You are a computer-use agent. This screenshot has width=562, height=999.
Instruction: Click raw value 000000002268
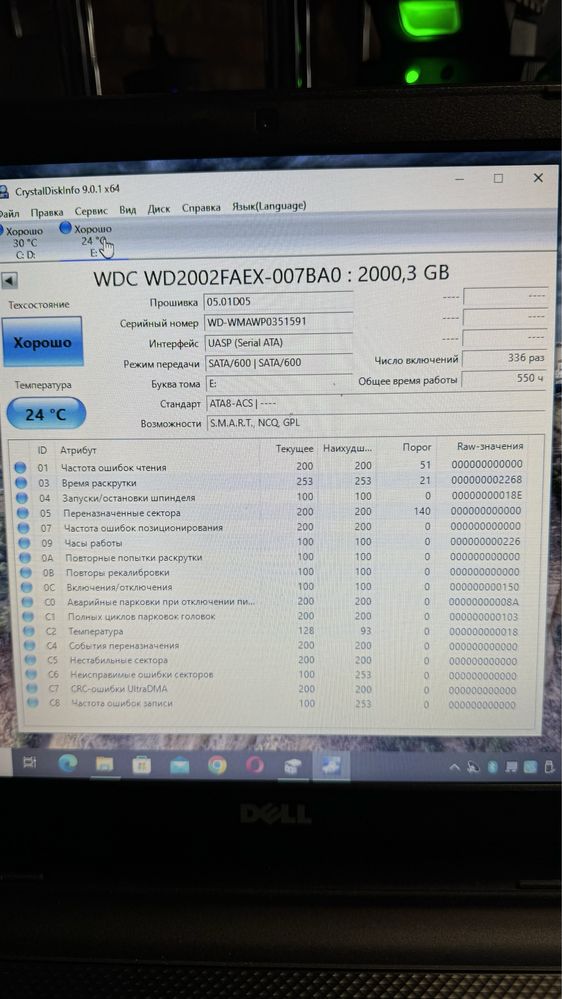487,480
